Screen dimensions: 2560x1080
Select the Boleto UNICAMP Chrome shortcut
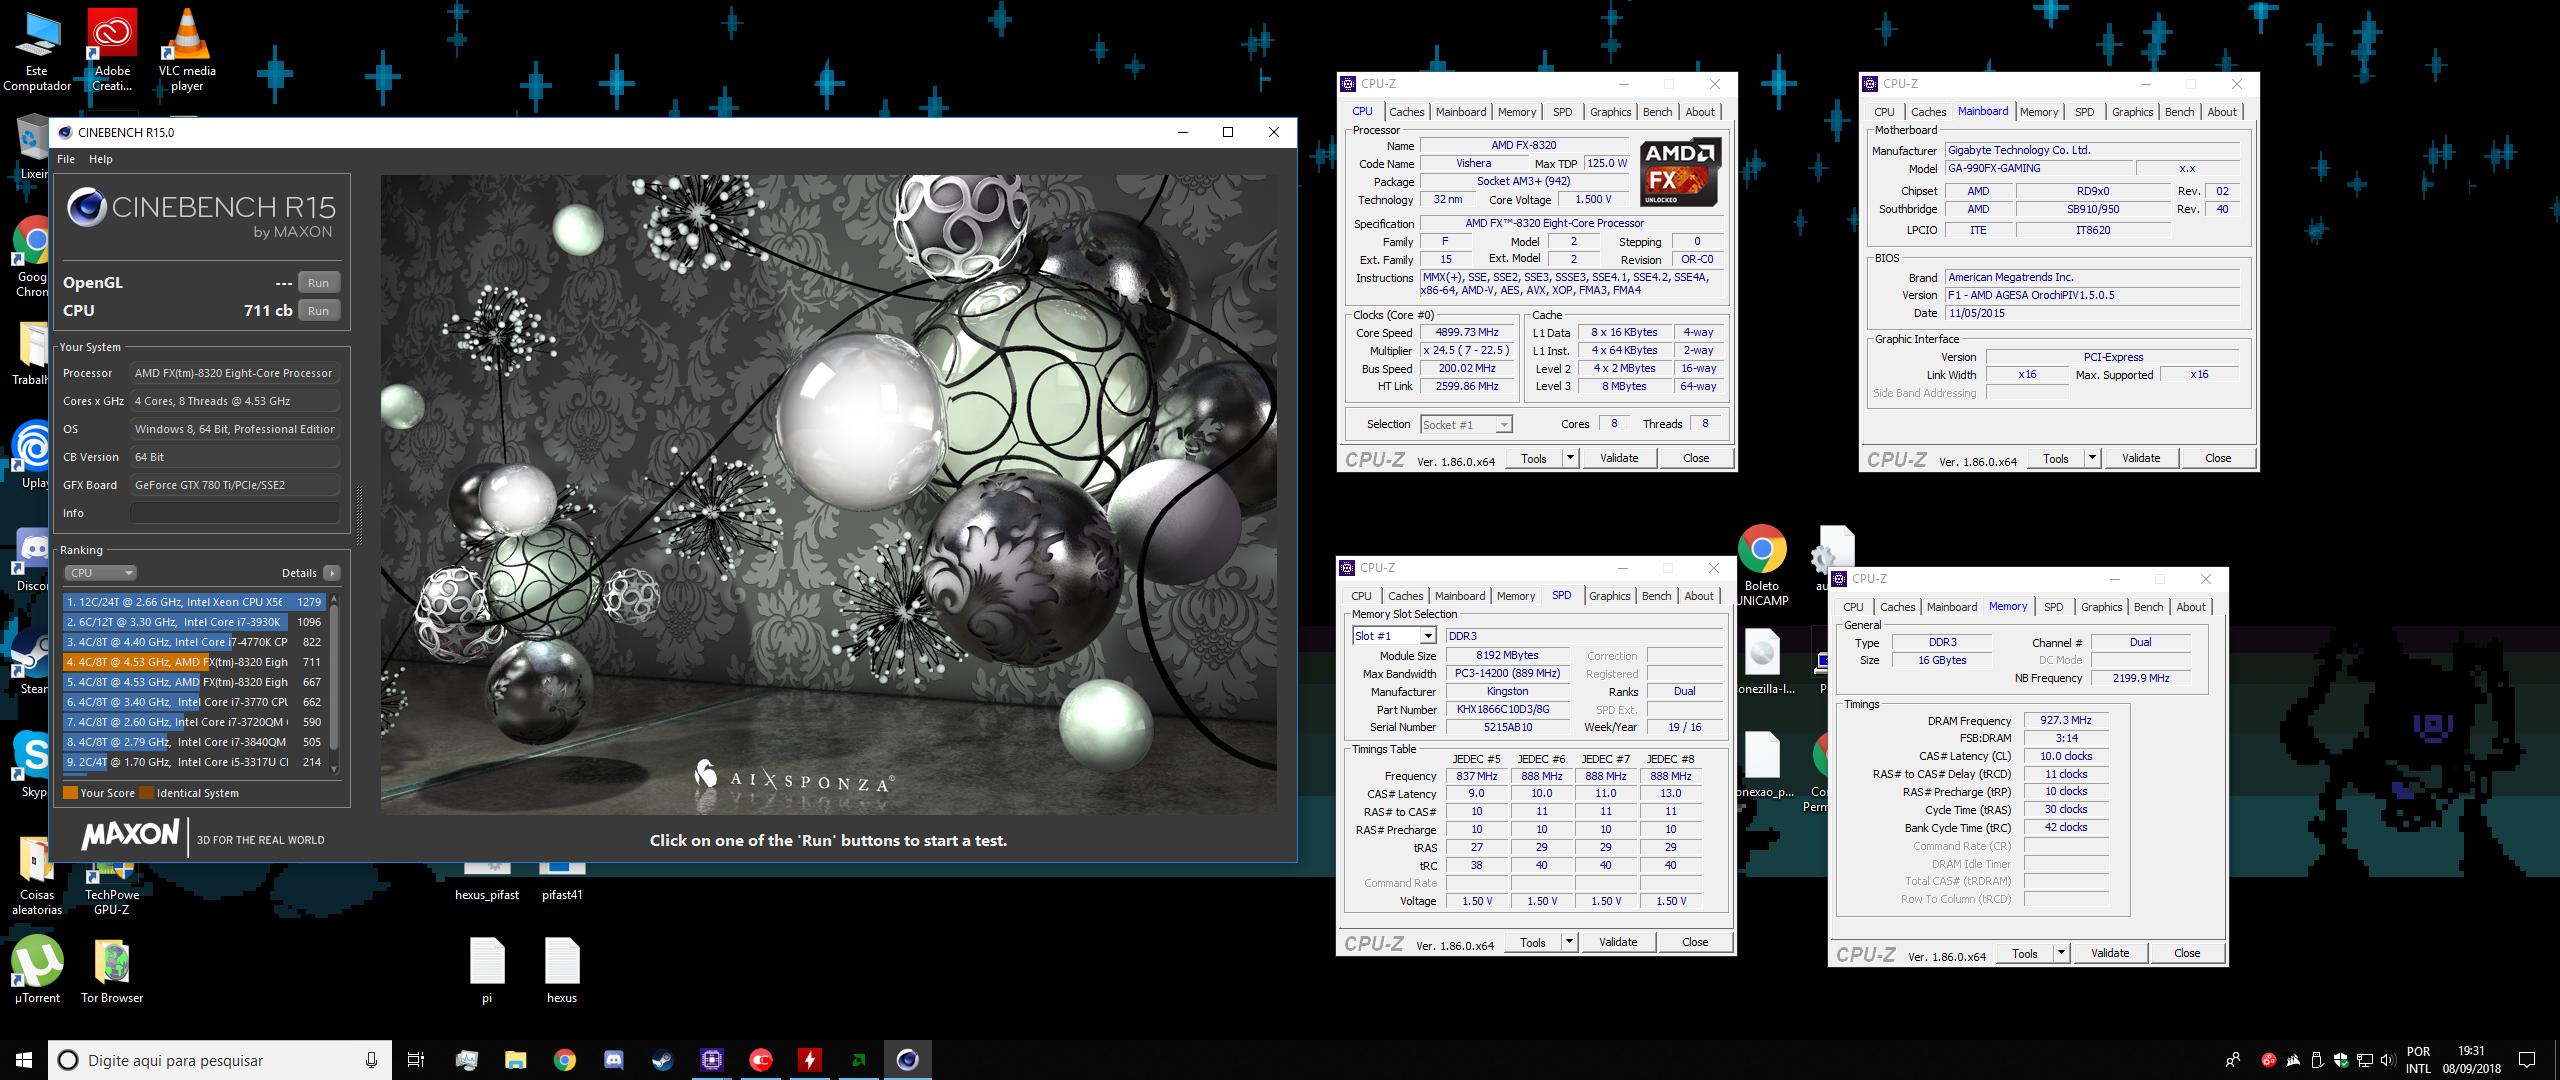tap(1762, 565)
